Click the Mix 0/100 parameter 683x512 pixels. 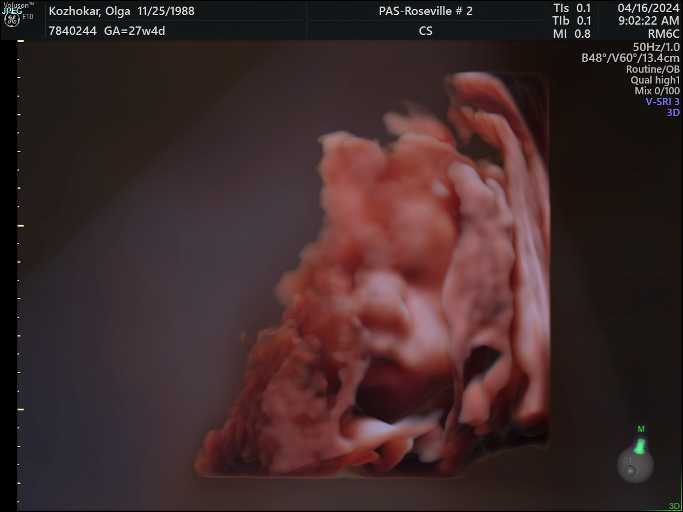tap(657, 91)
